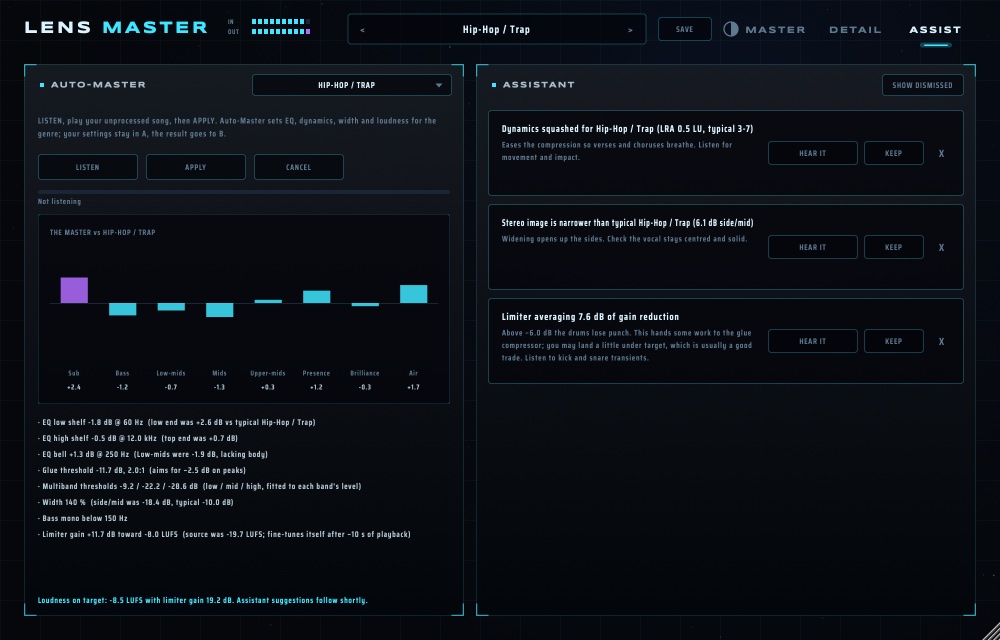The height and width of the screenshot is (640, 1000).
Task: Dismiss the Stereo image narrower suggestion
Action: [941, 247]
